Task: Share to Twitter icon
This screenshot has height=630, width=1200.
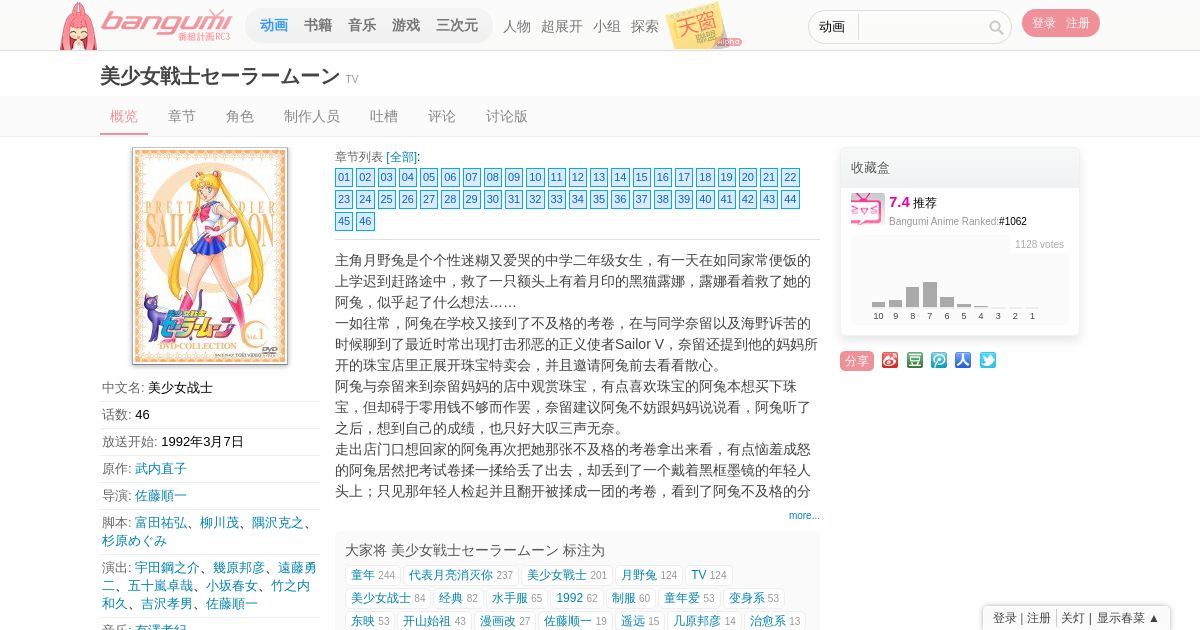Action: point(988,360)
